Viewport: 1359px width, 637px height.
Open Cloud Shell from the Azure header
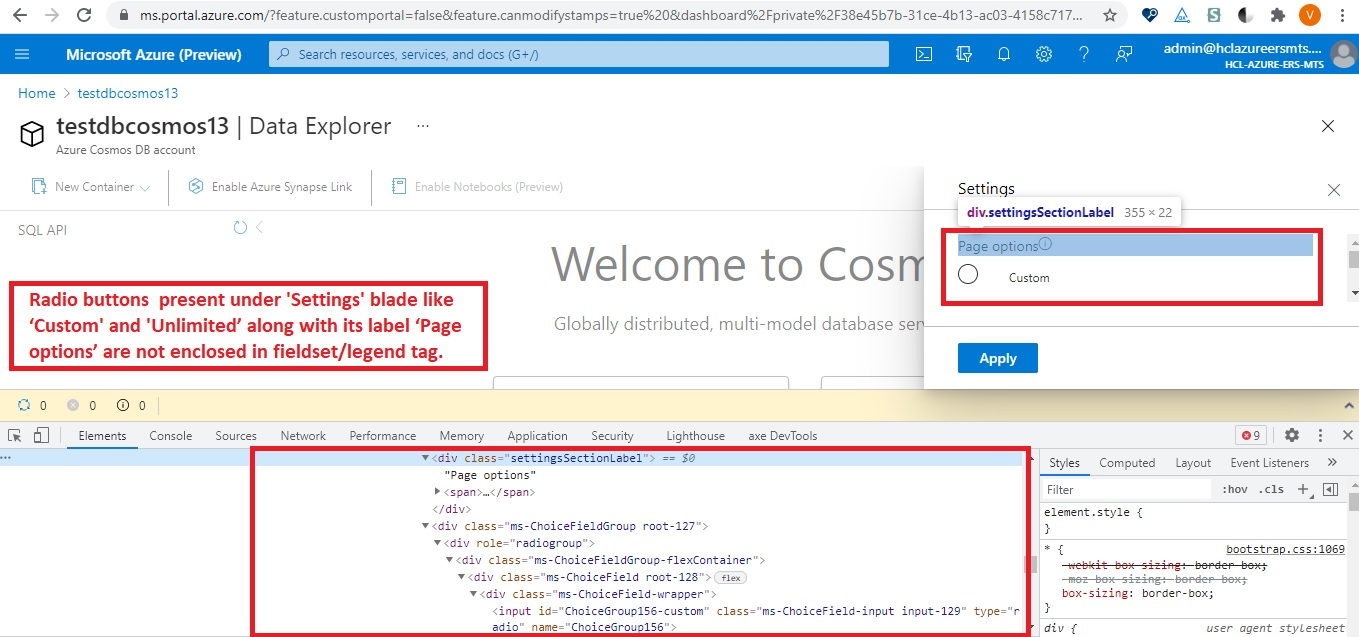point(925,54)
